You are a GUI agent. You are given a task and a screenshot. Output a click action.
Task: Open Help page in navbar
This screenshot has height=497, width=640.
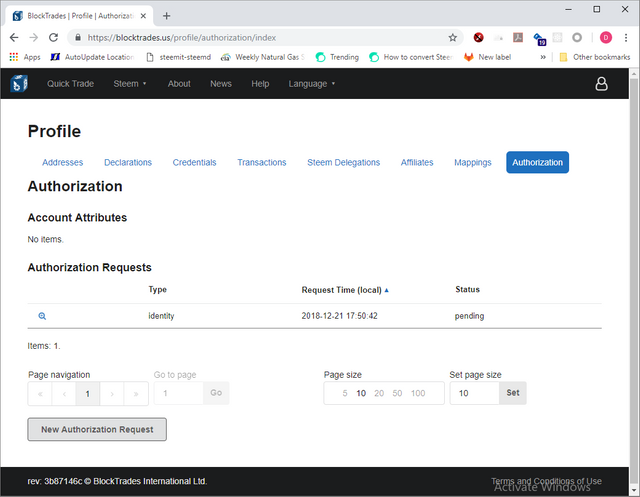coord(260,84)
